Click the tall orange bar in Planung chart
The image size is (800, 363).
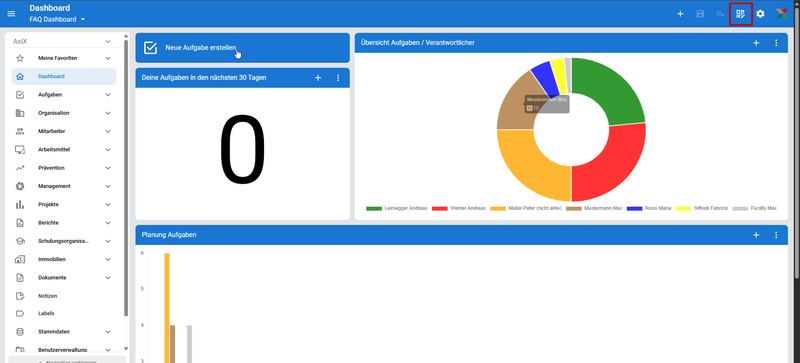click(x=167, y=308)
